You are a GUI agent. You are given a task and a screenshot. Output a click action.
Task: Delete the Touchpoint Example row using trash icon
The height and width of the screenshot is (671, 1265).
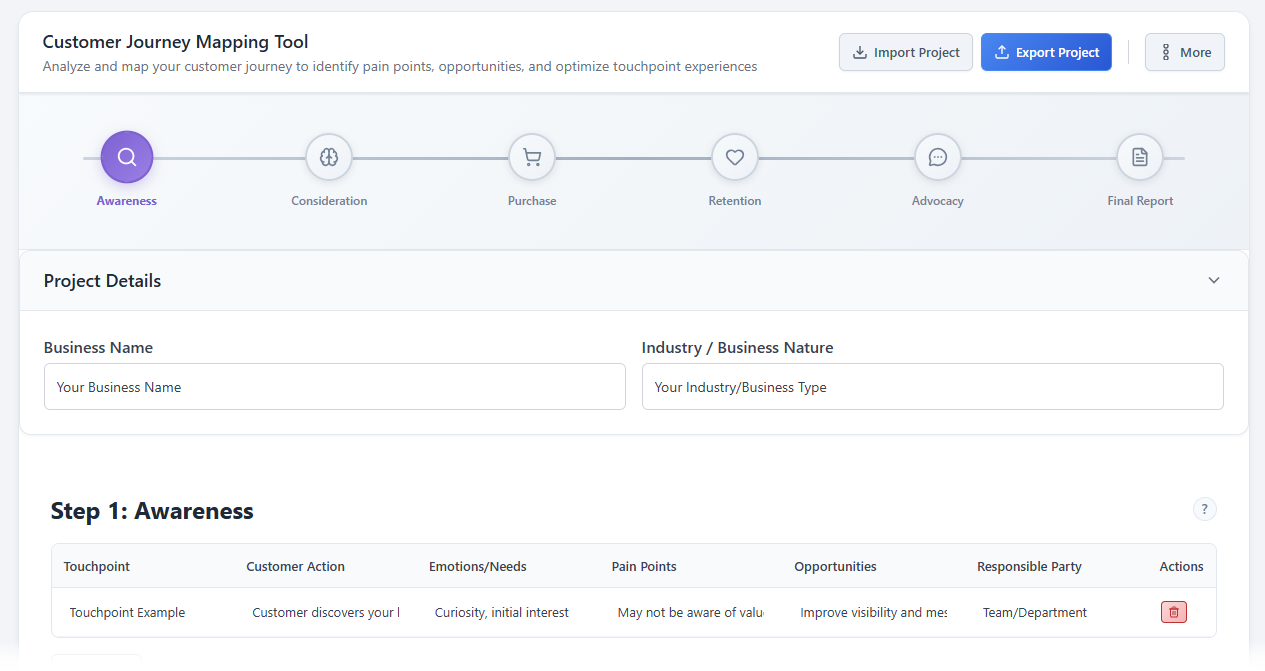click(1173, 611)
